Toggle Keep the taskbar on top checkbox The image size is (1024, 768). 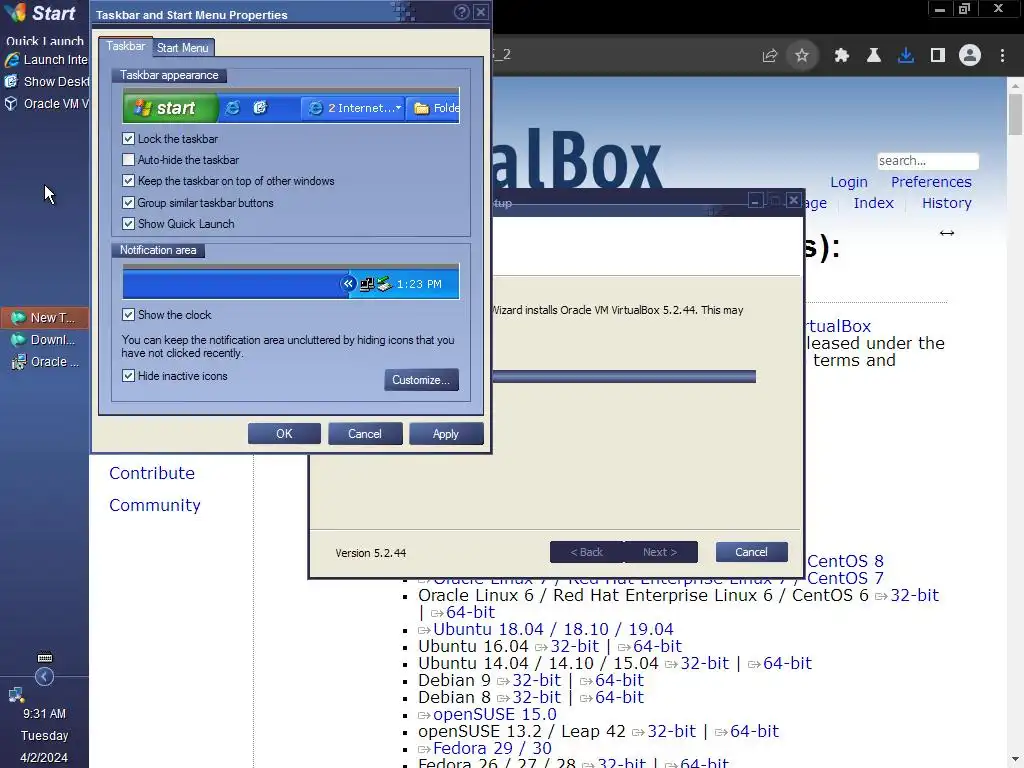click(129, 181)
